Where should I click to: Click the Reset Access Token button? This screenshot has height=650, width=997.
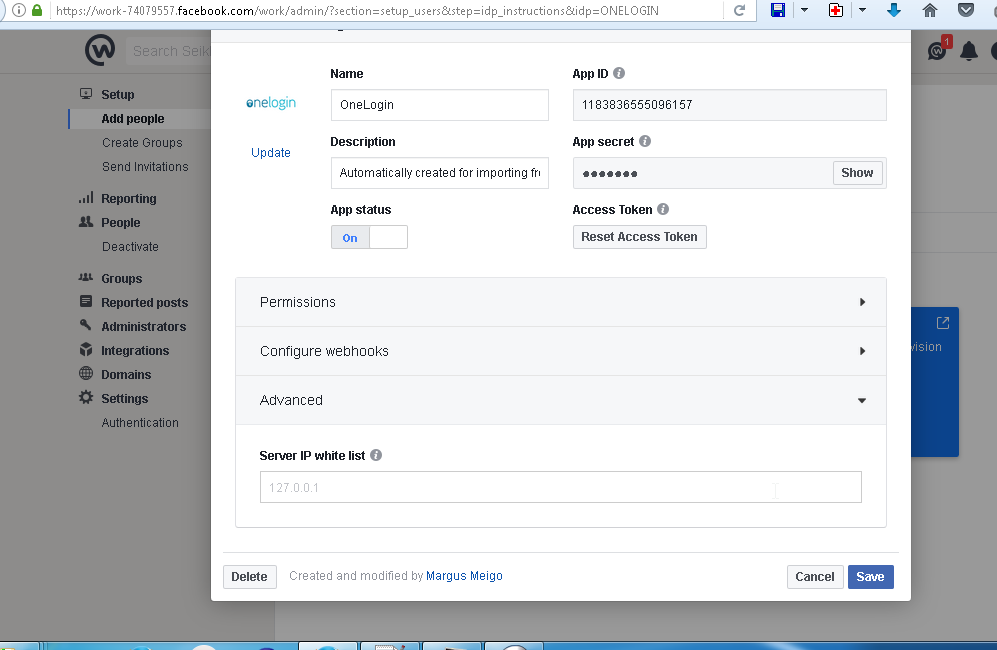[x=639, y=237]
